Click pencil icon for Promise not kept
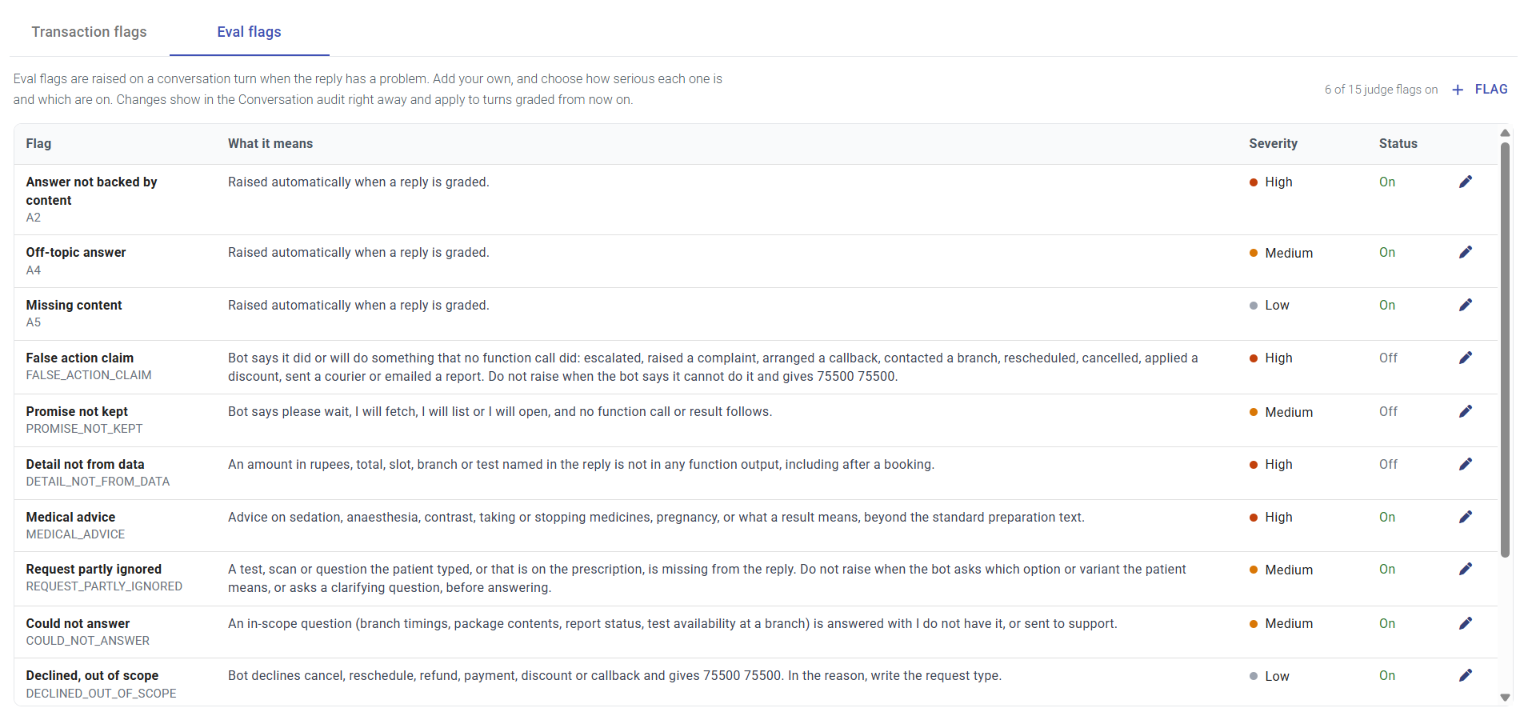The image size is (1522, 721). [1465, 411]
